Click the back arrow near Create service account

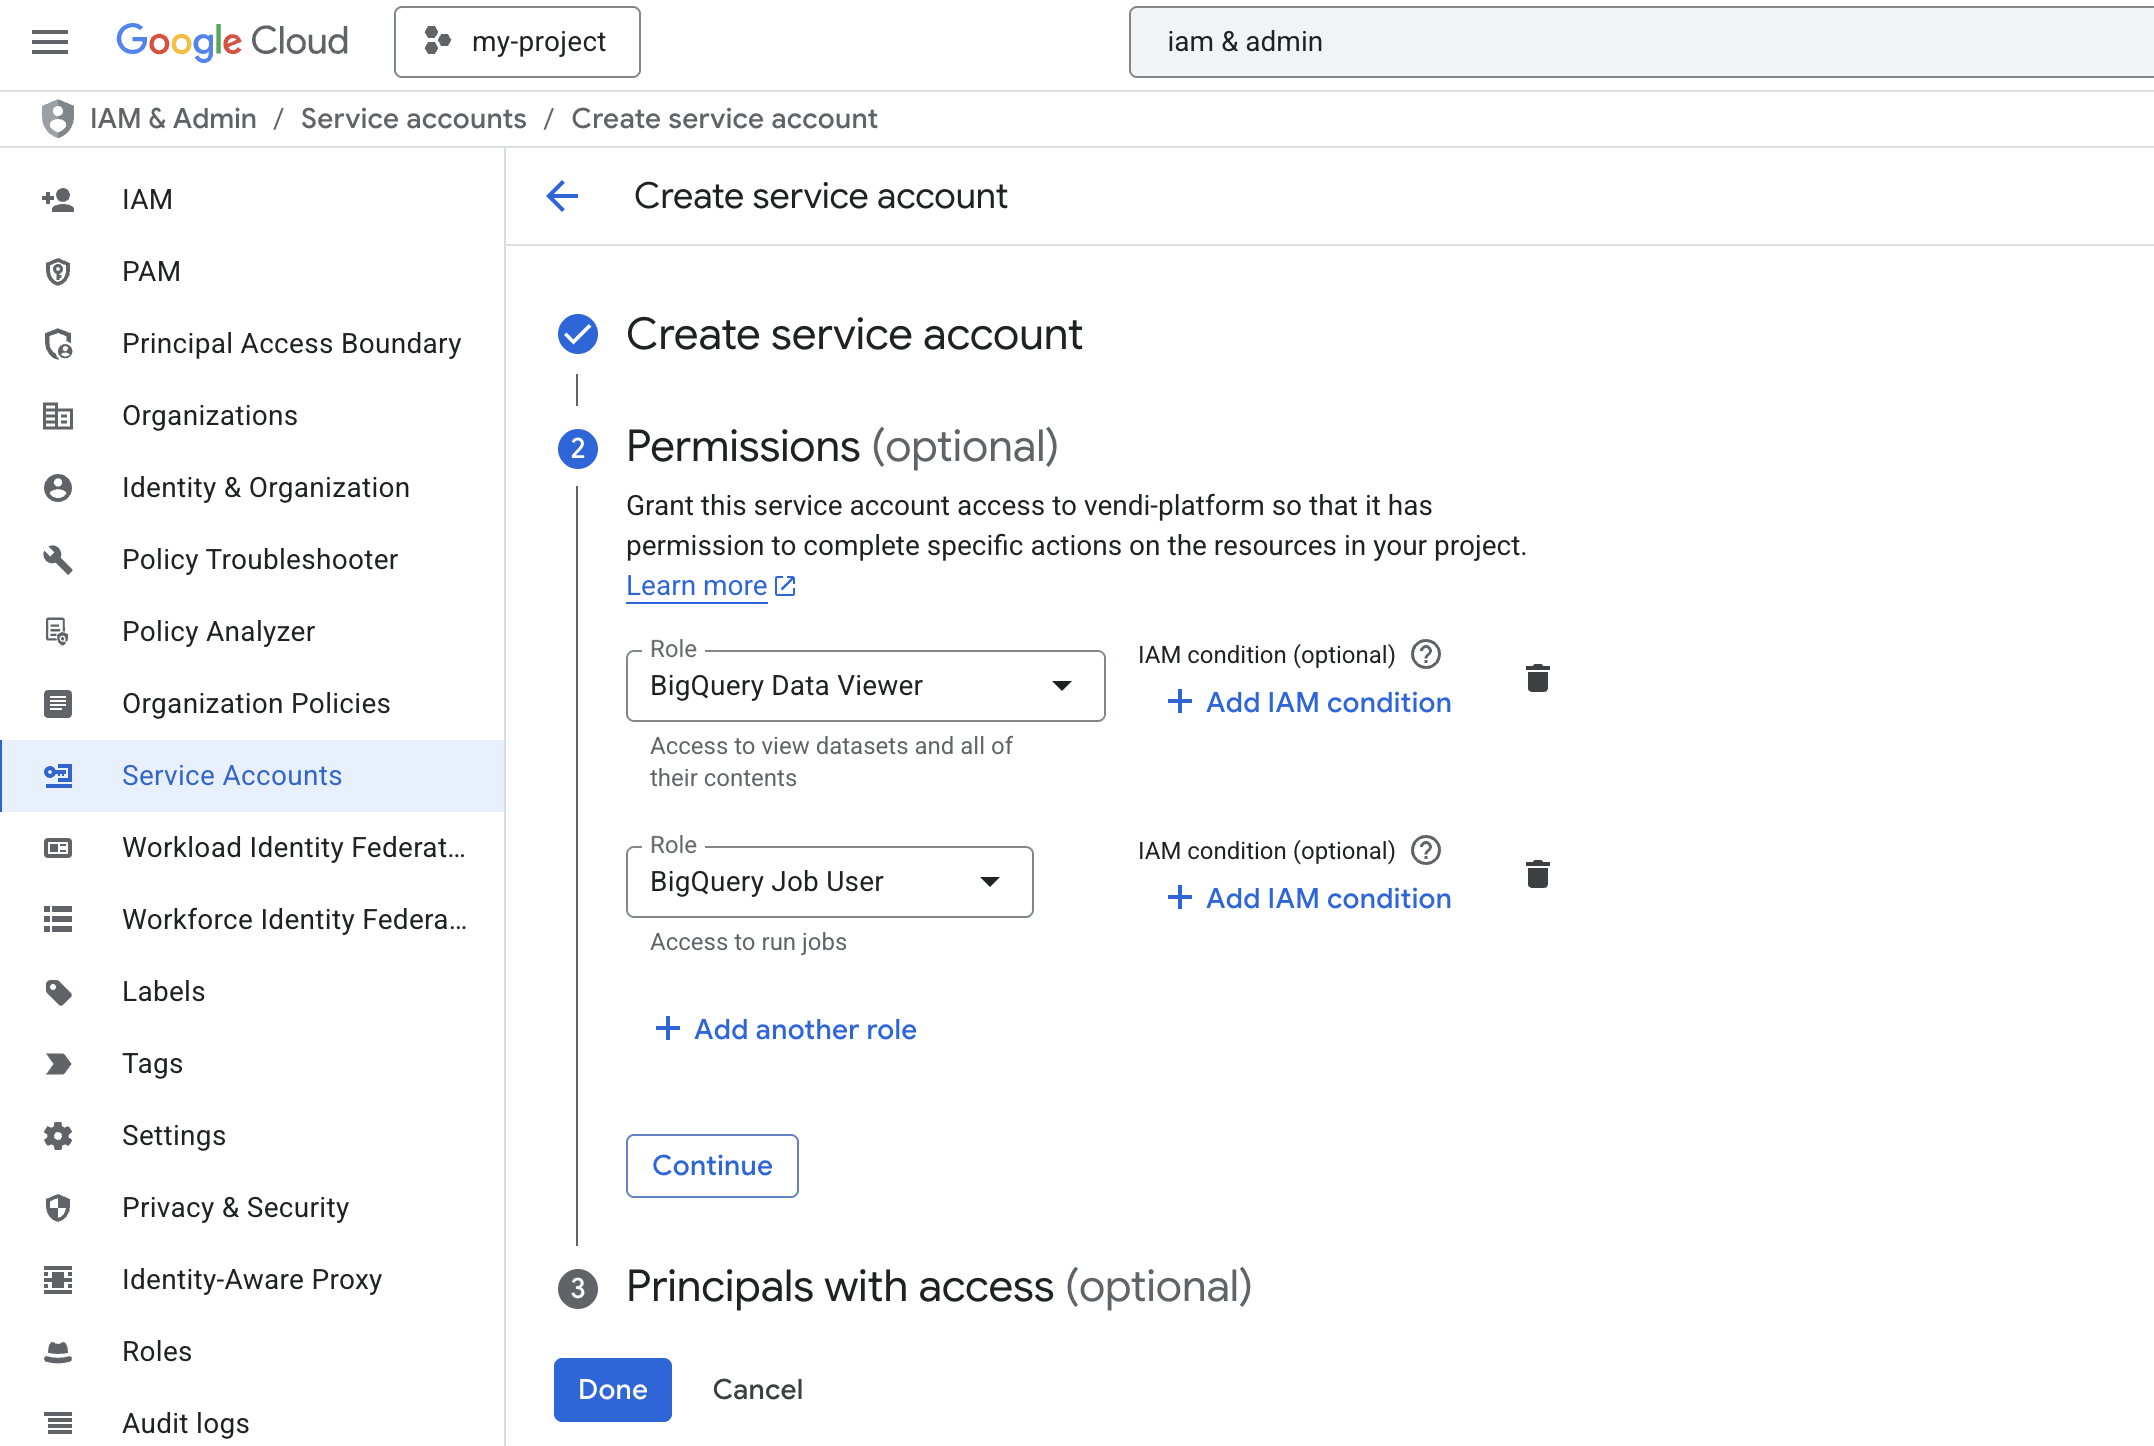(x=563, y=196)
